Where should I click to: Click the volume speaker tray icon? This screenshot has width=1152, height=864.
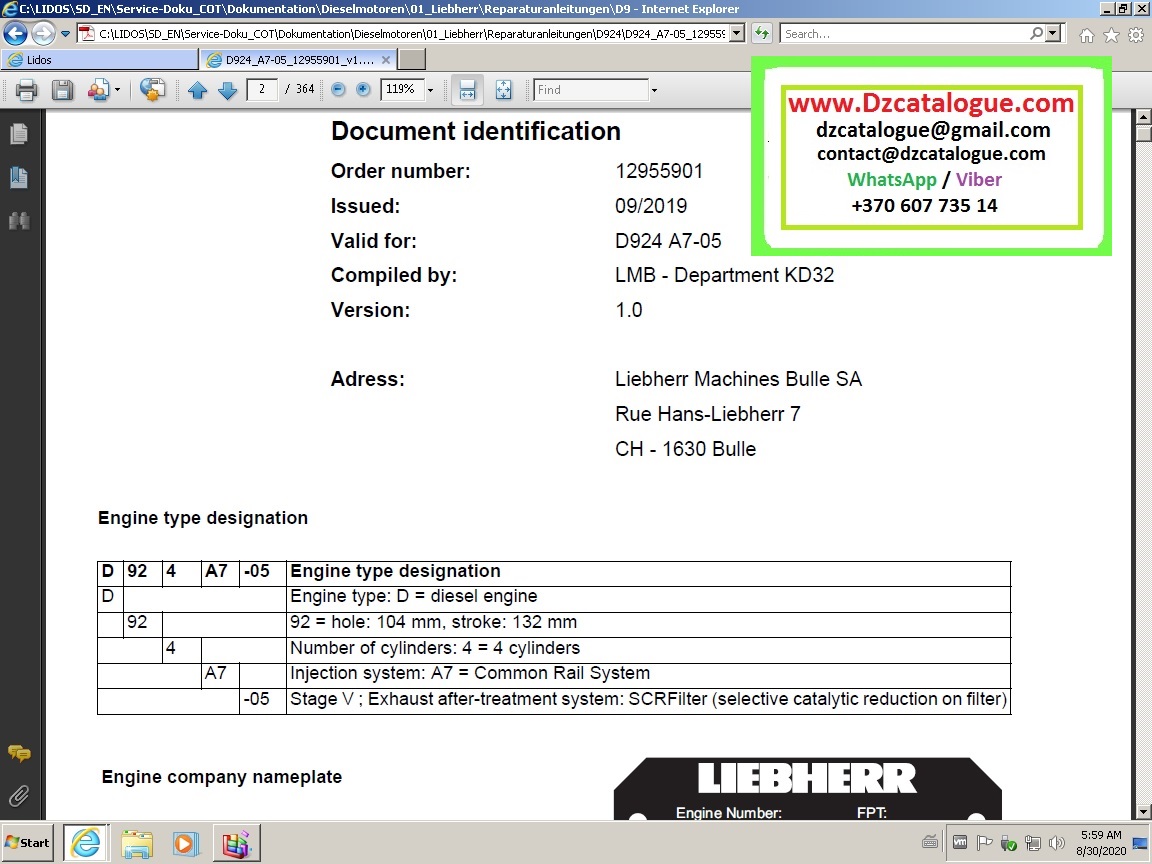[1057, 843]
